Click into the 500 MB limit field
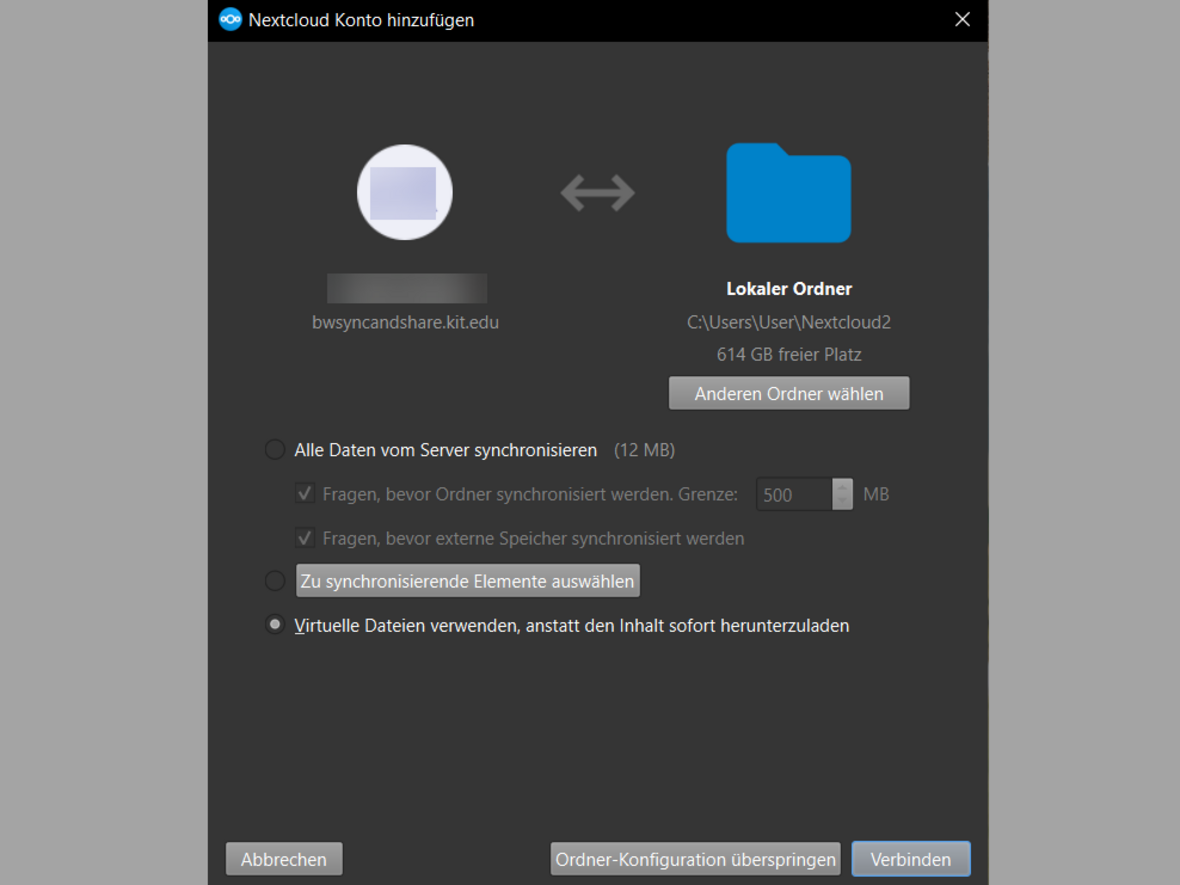1180x885 pixels. pos(793,494)
